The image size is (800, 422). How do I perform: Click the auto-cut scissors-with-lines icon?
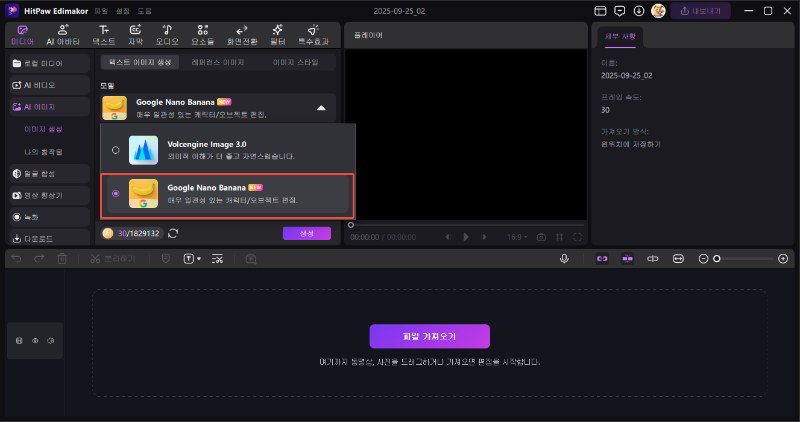click(x=217, y=259)
